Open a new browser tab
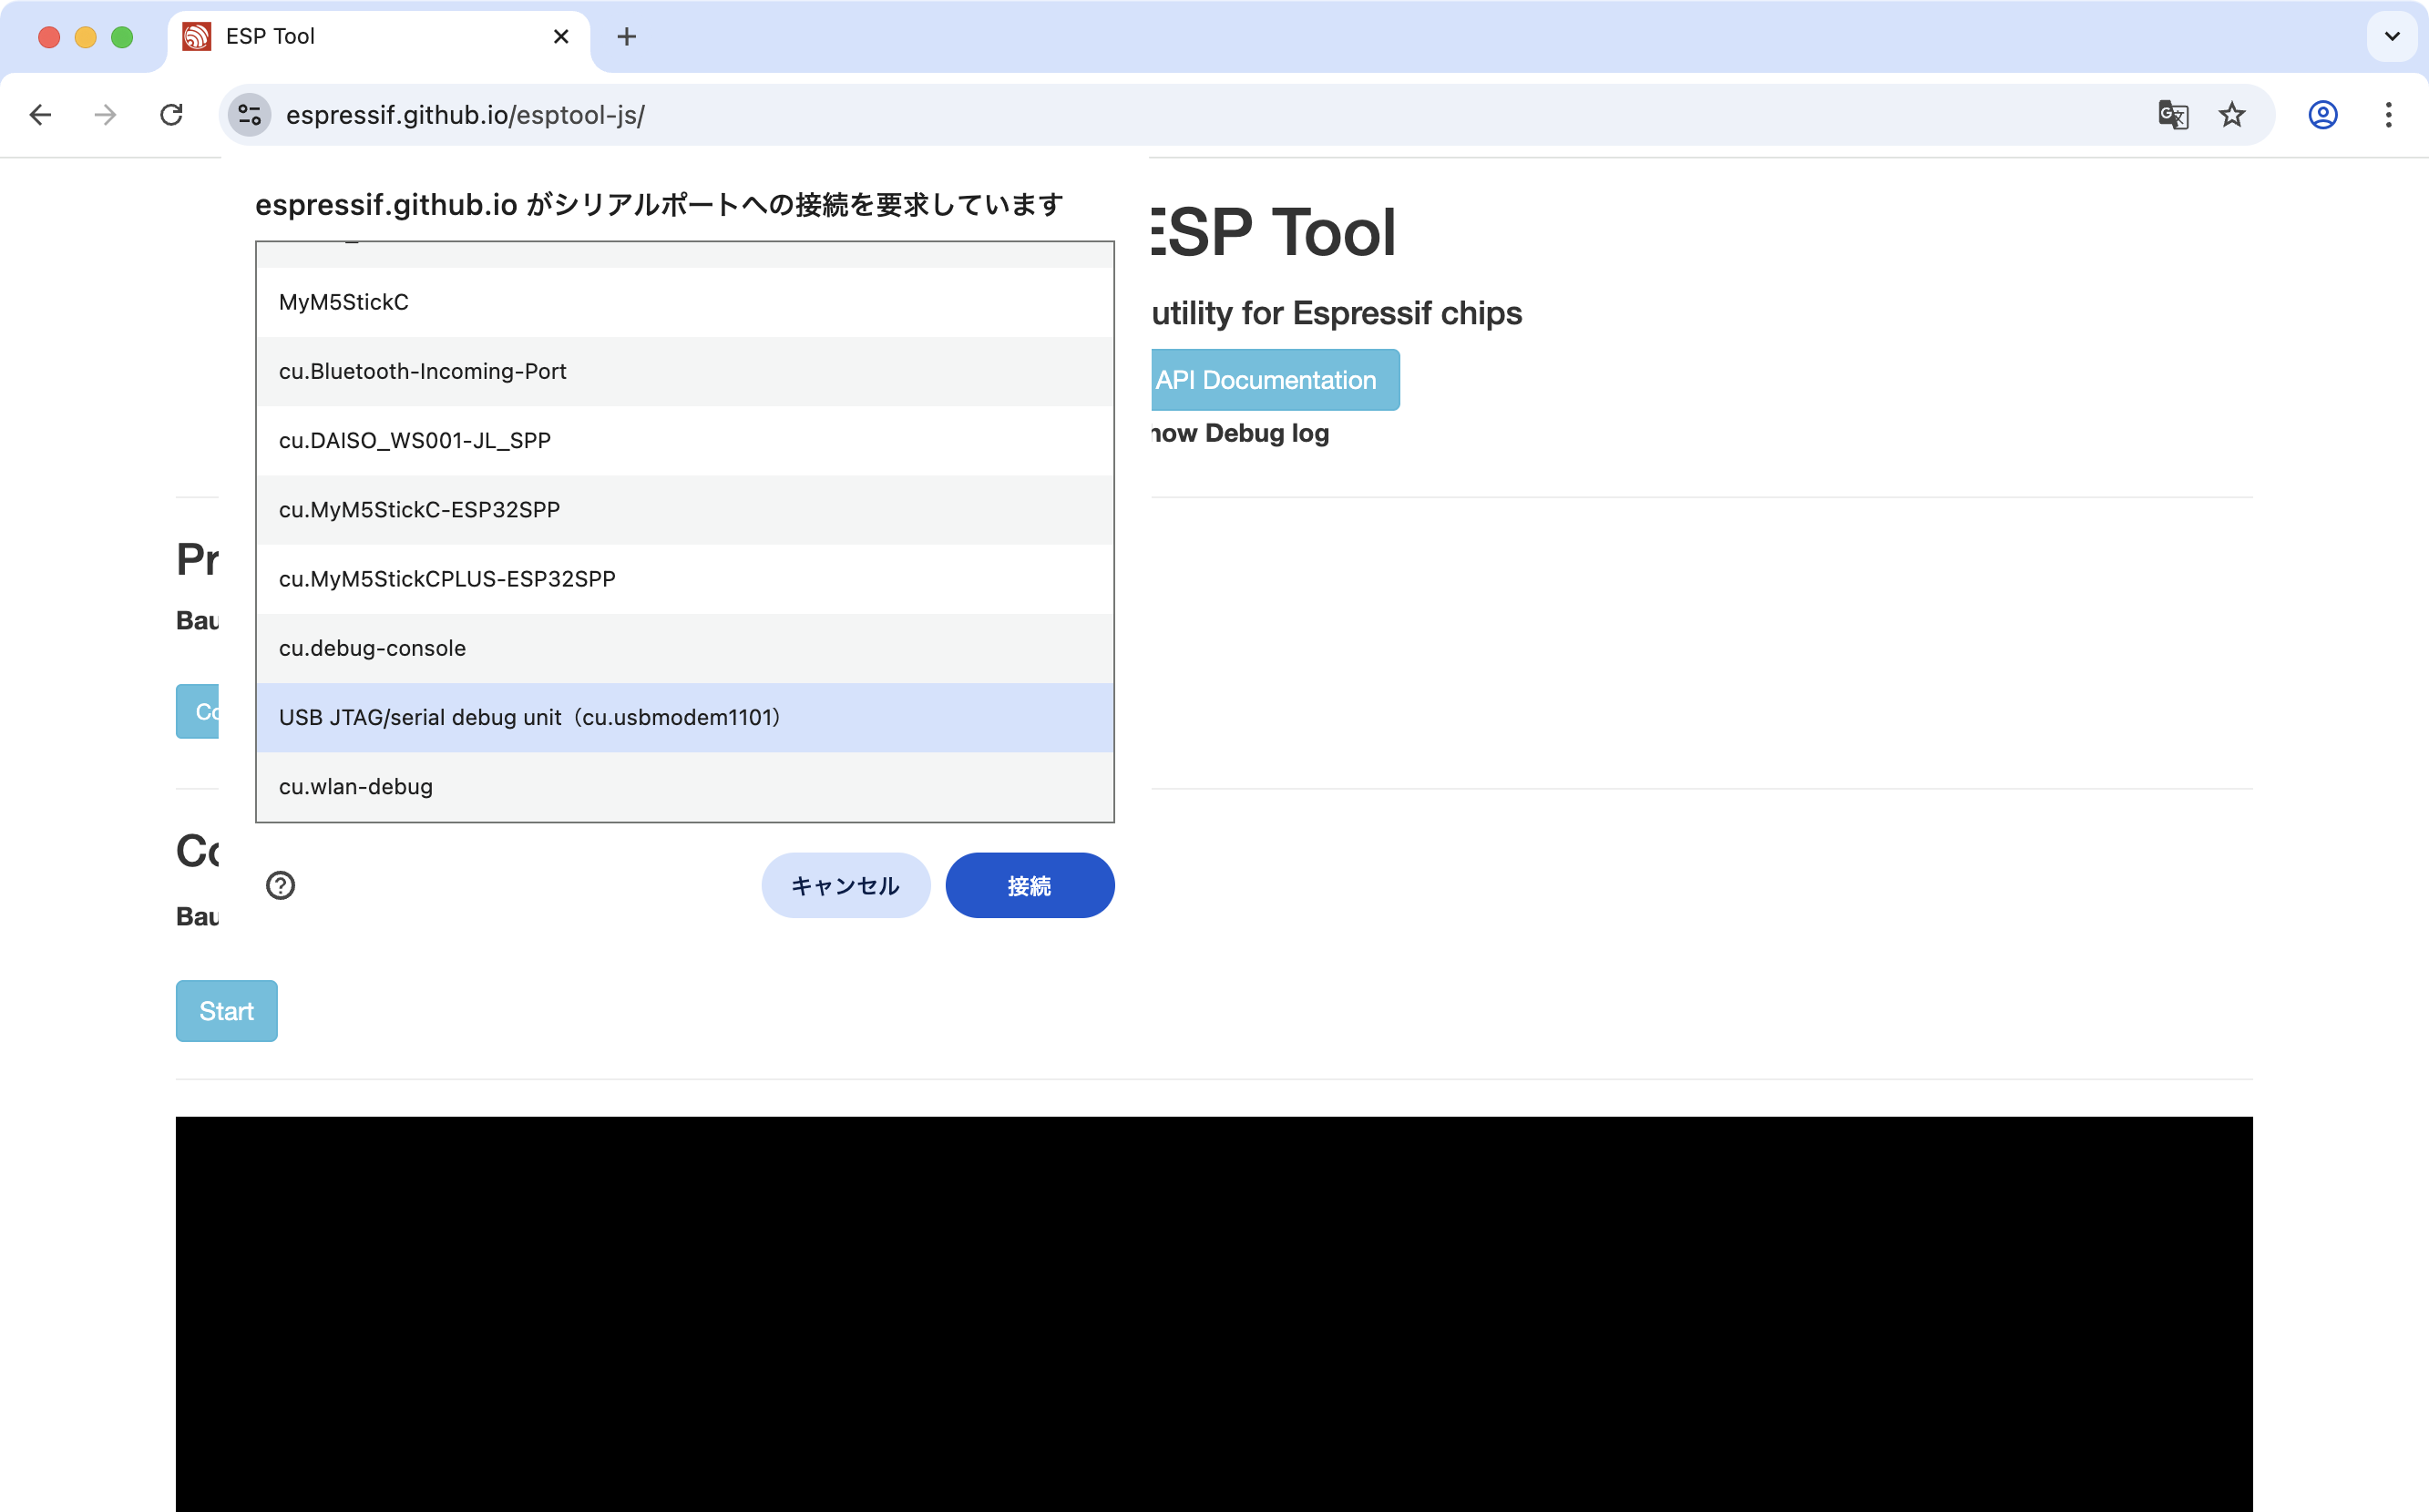This screenshot has height=1512, width=2429. pyautogui.click(x=626, y=37)
